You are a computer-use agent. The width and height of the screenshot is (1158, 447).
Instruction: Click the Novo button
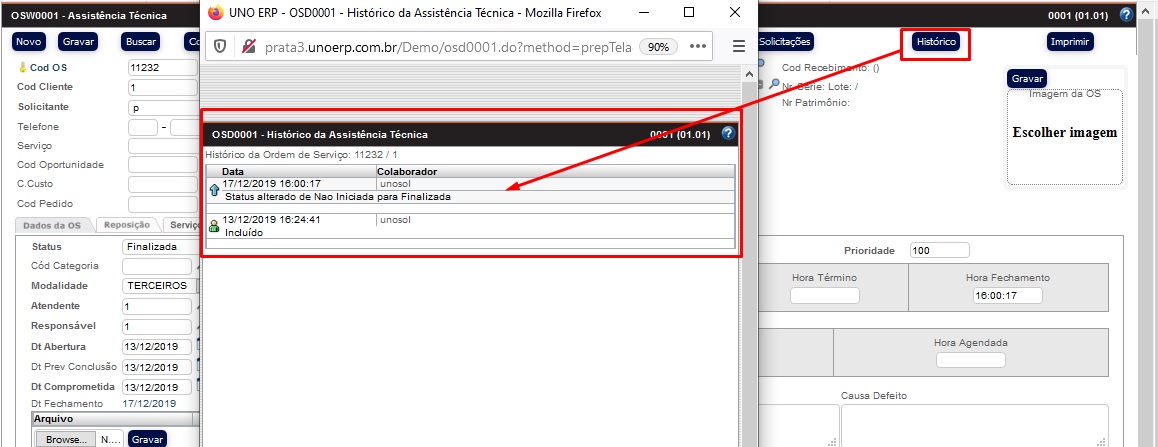point(29,42)
